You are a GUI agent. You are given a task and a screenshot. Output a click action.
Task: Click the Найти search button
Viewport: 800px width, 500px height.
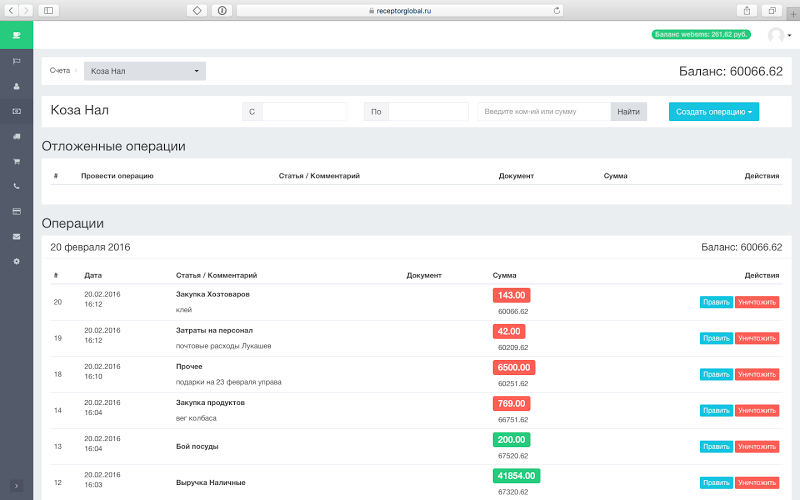[629, 111]
